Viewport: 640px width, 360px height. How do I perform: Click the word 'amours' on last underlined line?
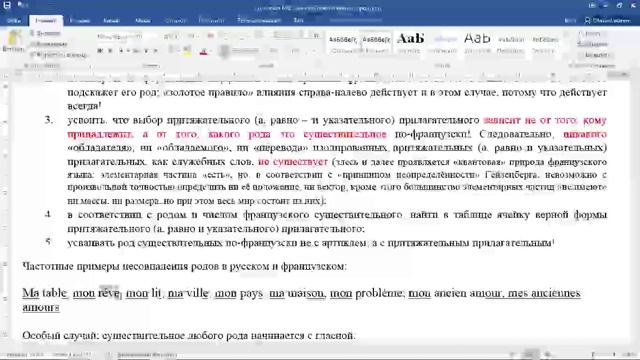pyautogui.click(x=41, y=307)
